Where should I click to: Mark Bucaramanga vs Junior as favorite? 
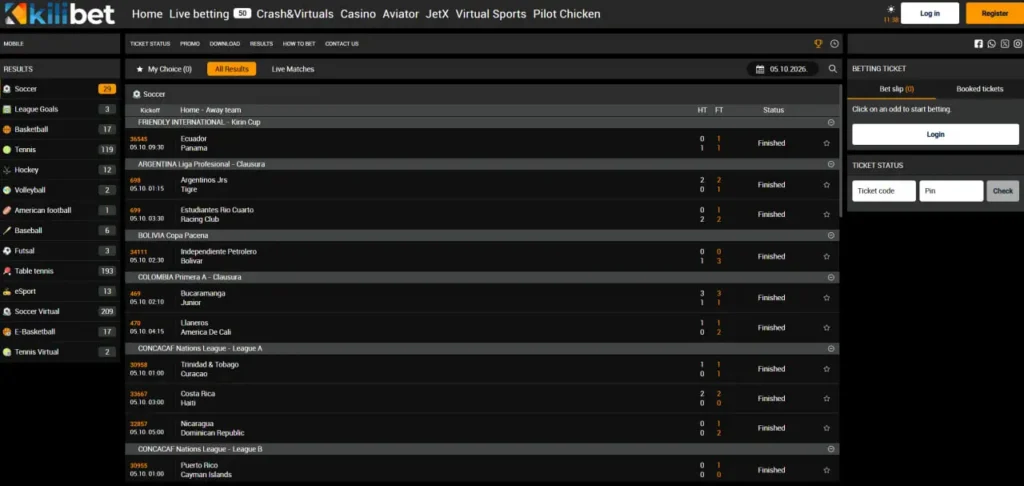[x=826, y=298]
